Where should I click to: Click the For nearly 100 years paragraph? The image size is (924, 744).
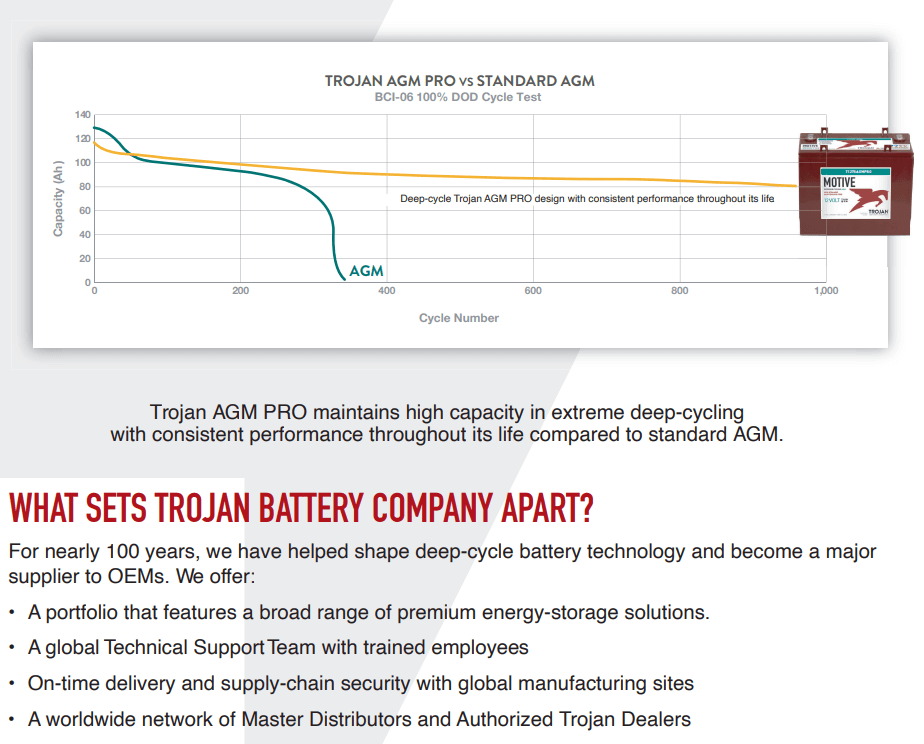(441, 564)
